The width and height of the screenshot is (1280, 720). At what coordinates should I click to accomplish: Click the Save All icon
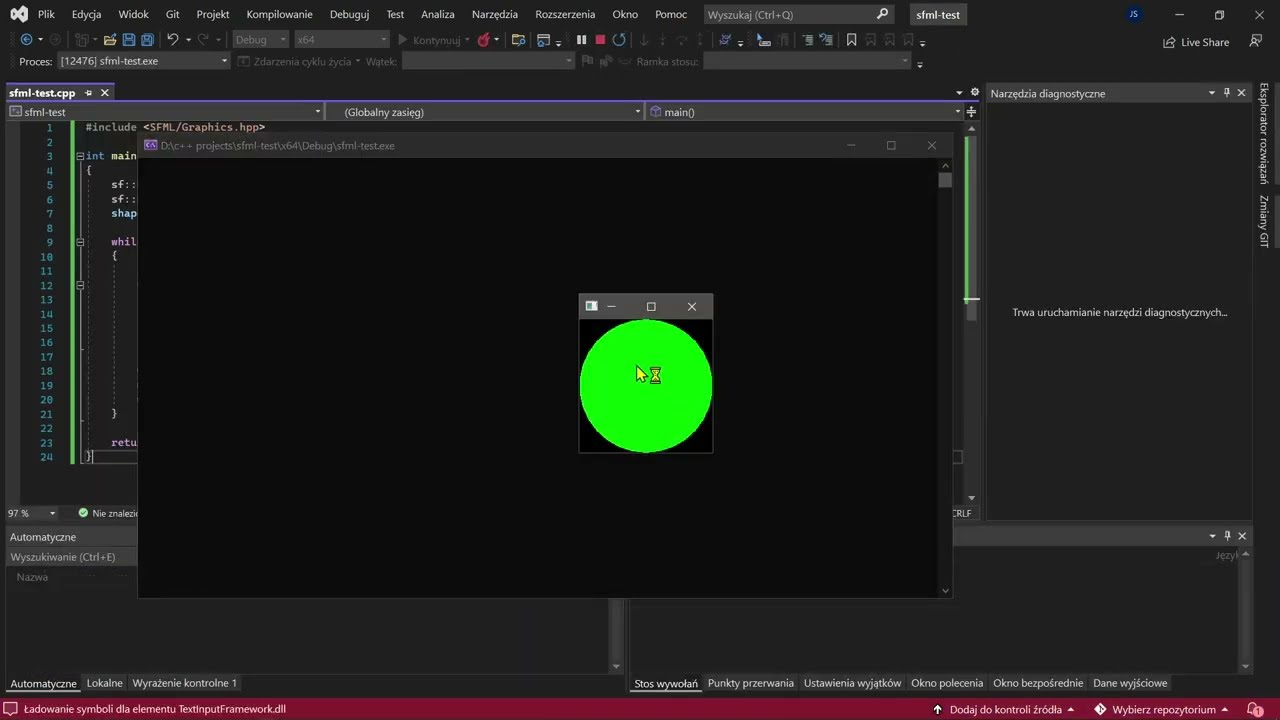click(x=147, y=40)
